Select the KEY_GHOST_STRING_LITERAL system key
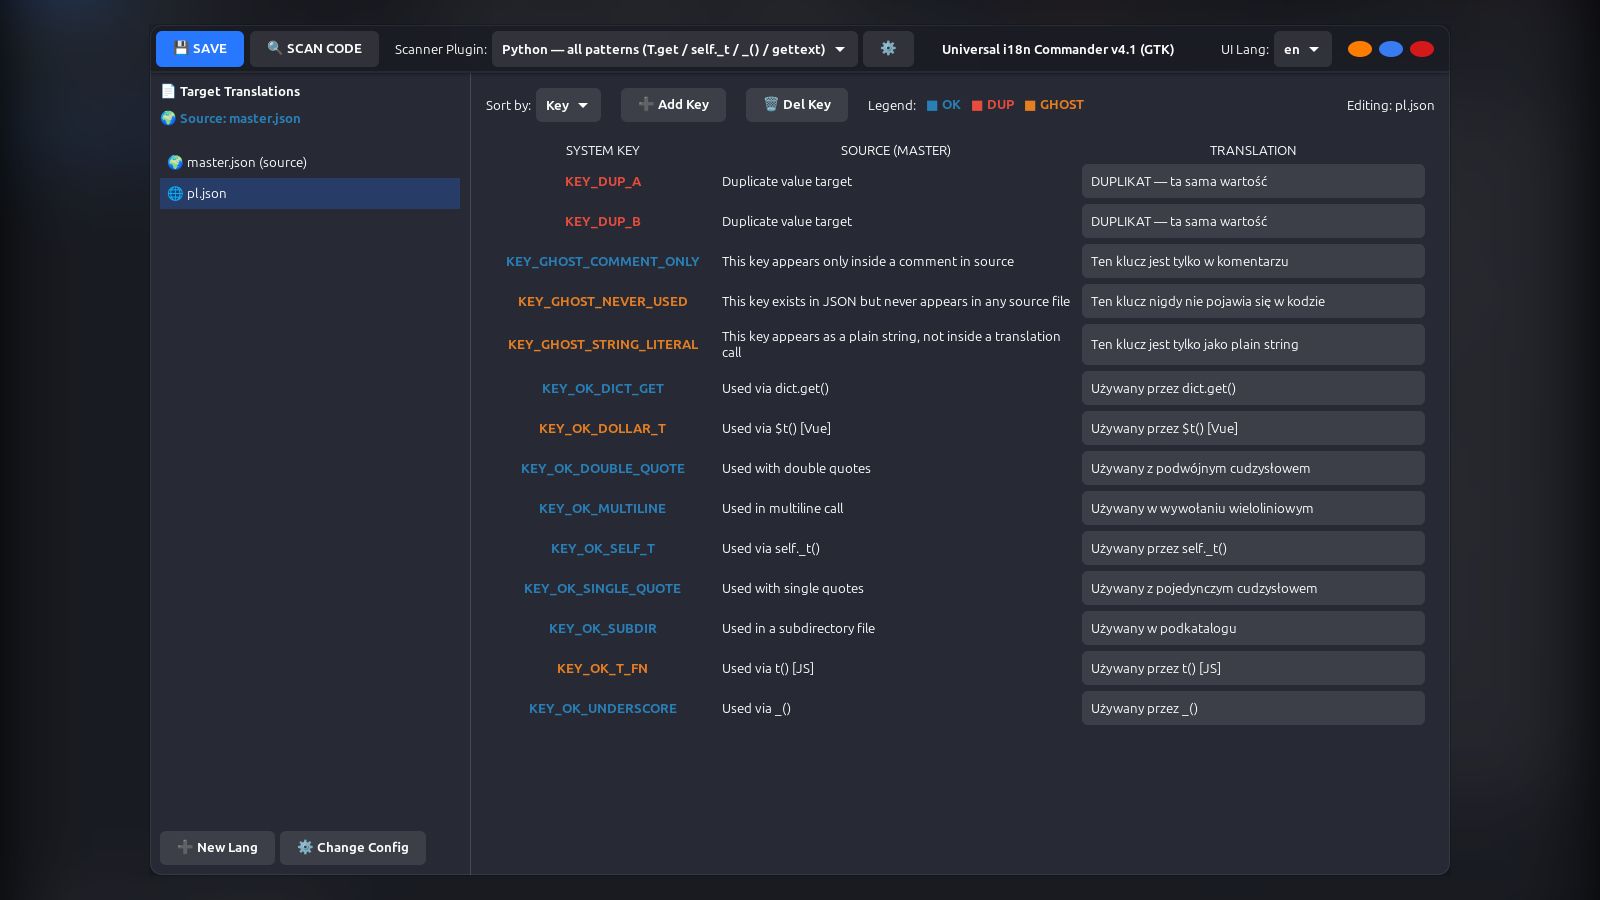Viewport: 1600px width, 900px height. pos(603,344)
